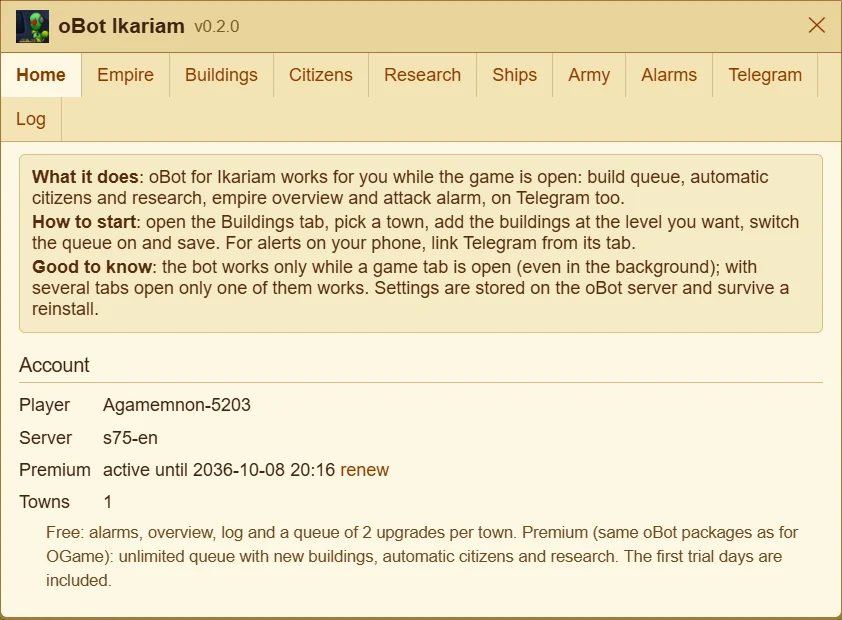Click the Account section heading
The image size is (842, 620).
54,365
